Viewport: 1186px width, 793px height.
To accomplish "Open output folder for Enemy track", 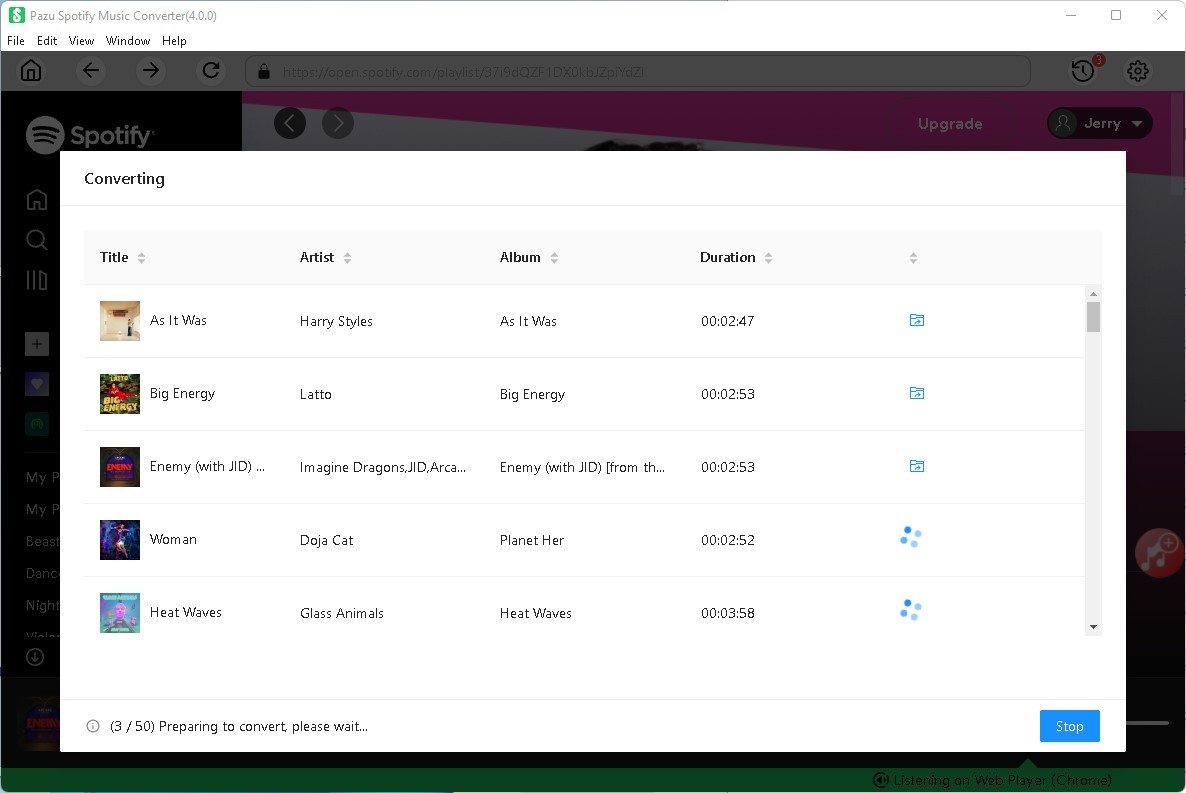I will (x=916, y=467).
